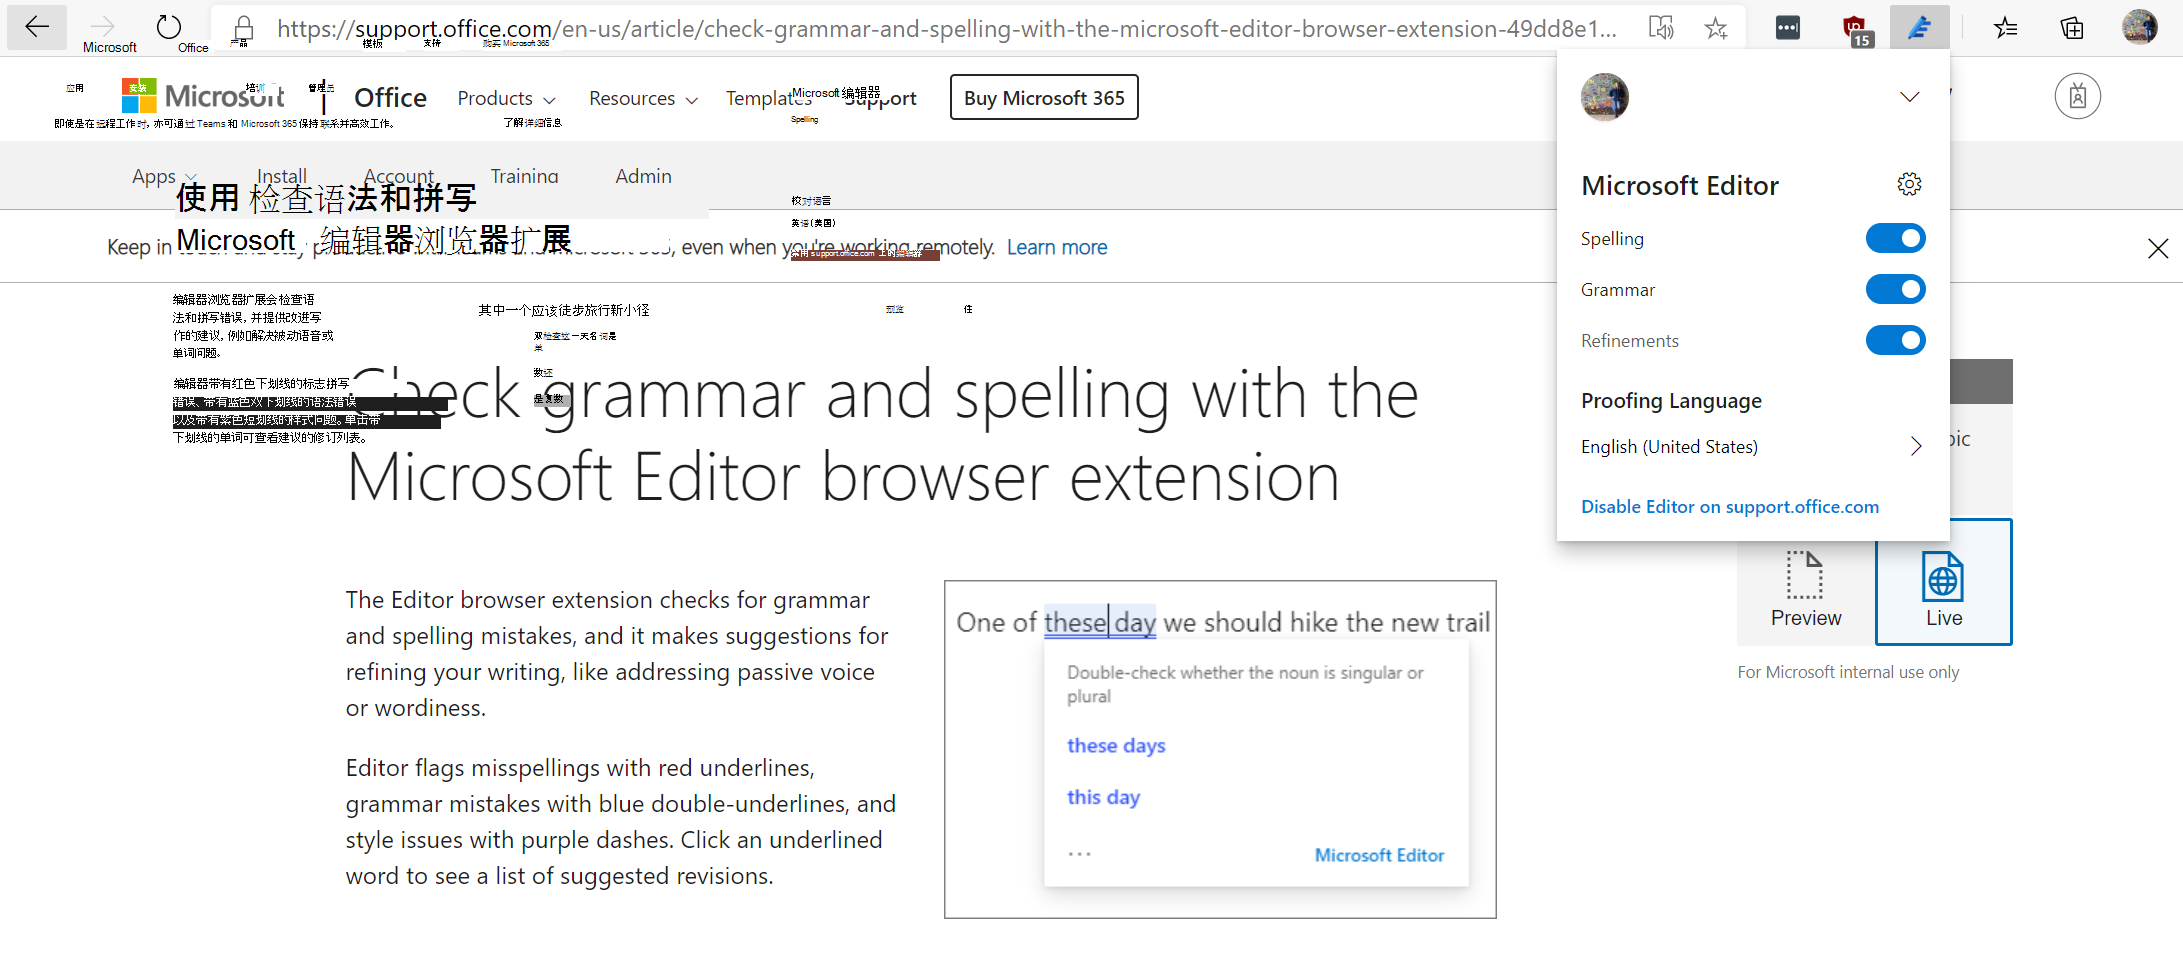This screenshot has width=2183, height=969.
Task: Select the Admin menu item
Action: [x=643, y=176]
